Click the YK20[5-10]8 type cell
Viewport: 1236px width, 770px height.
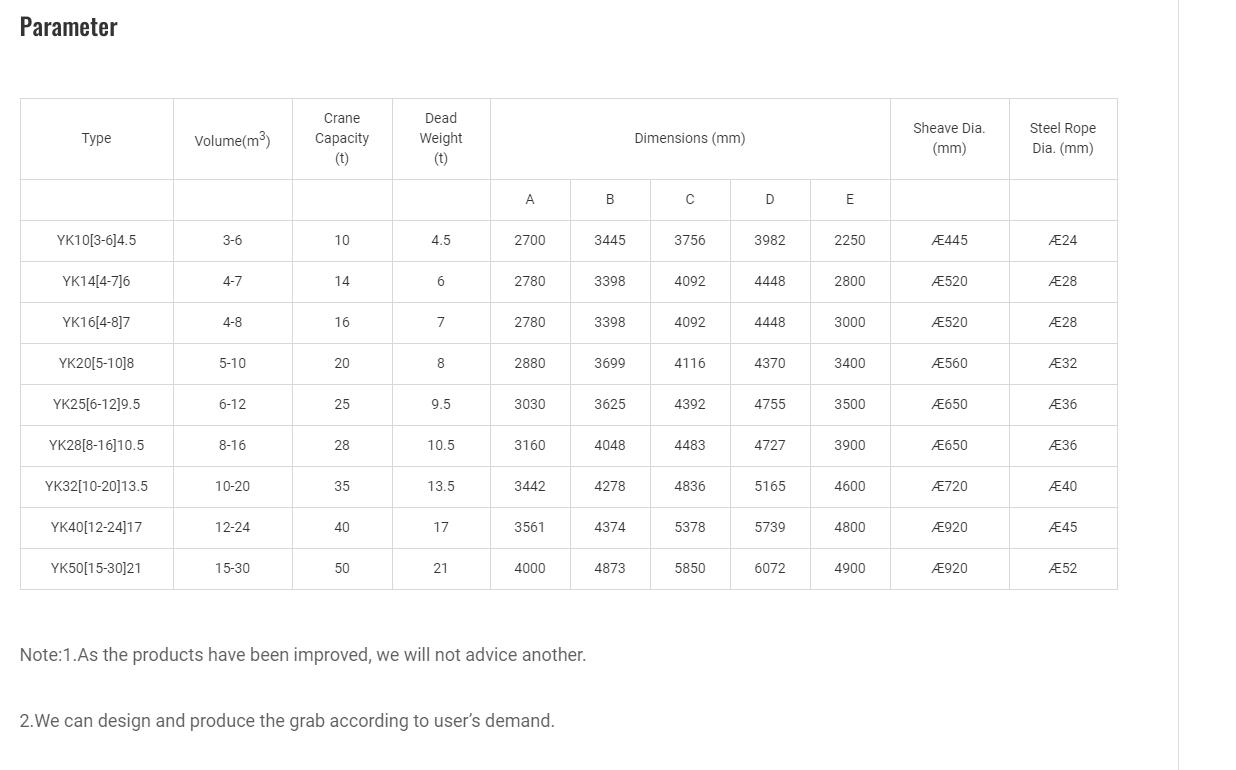(96, 363)
